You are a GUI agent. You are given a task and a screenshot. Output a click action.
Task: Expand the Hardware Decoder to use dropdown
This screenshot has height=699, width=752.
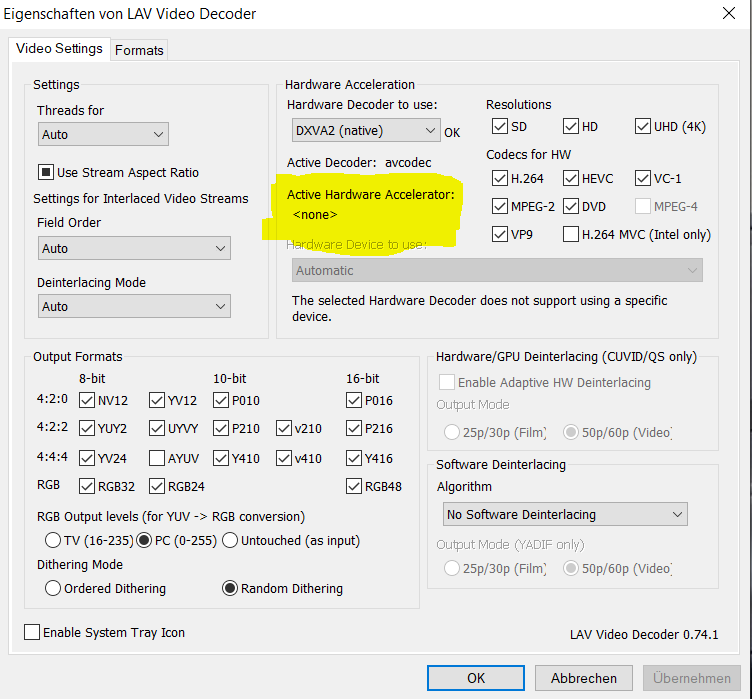[364, 130]
